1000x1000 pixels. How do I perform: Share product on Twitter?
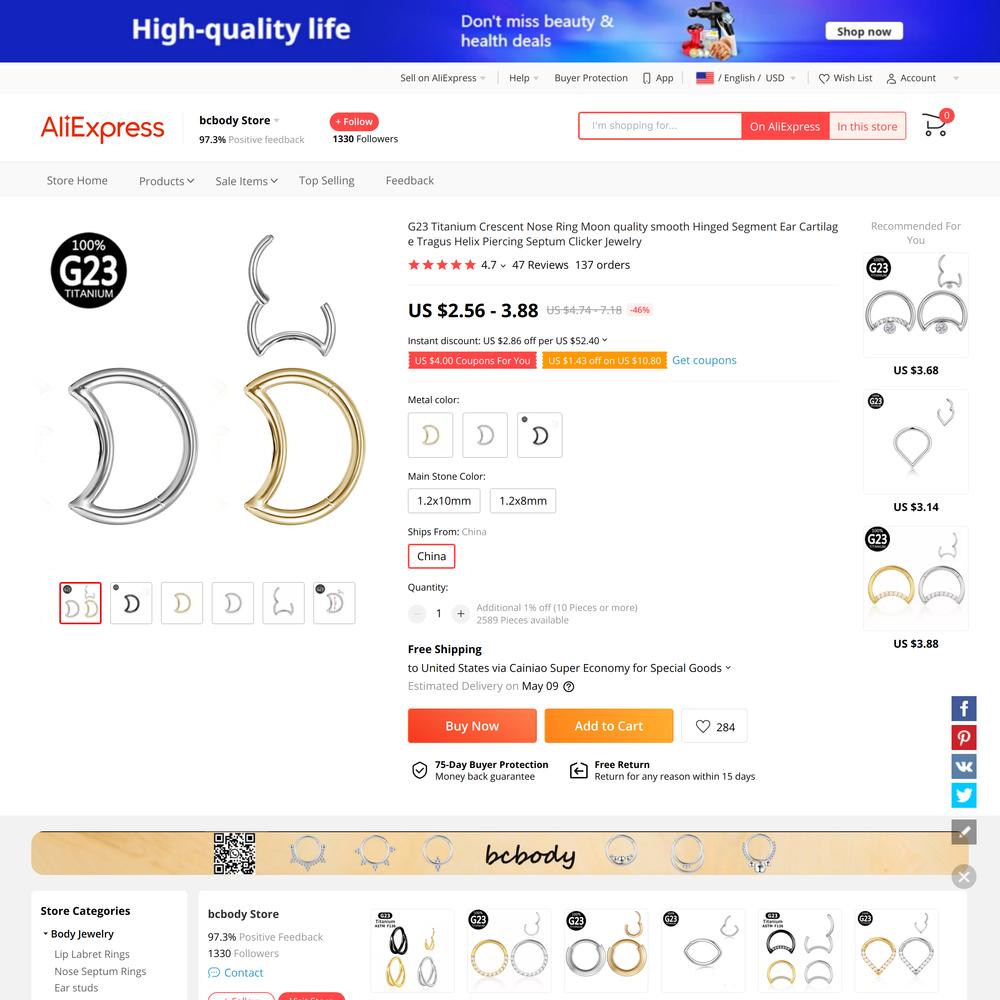click(x=964, y=795)
